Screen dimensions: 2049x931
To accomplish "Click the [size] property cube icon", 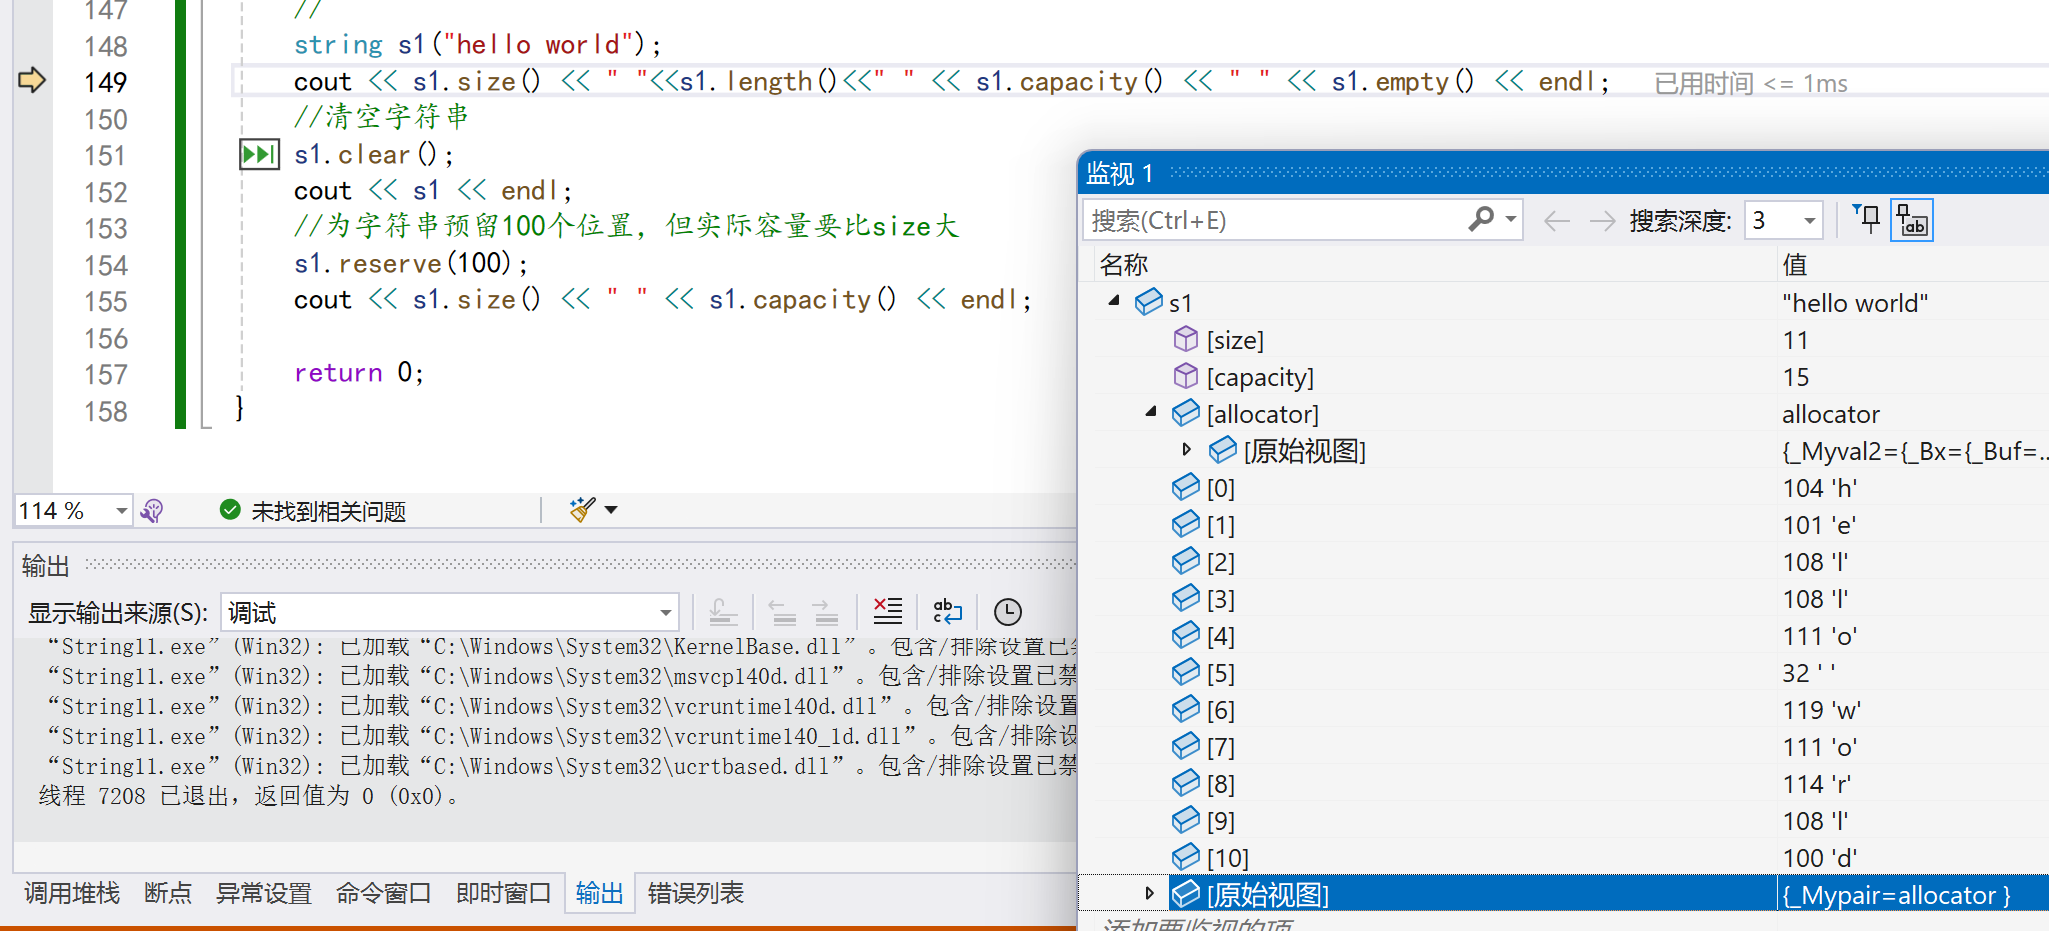I will tap(1186, 339).
